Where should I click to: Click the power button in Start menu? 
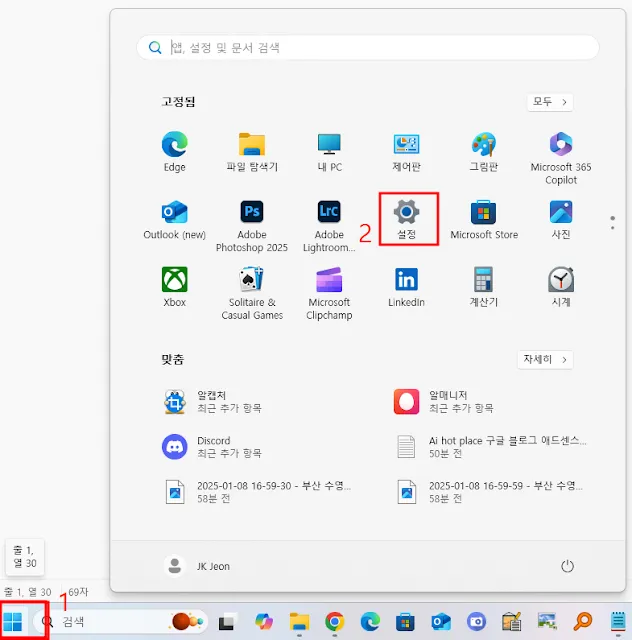click(x=567, y=566)
